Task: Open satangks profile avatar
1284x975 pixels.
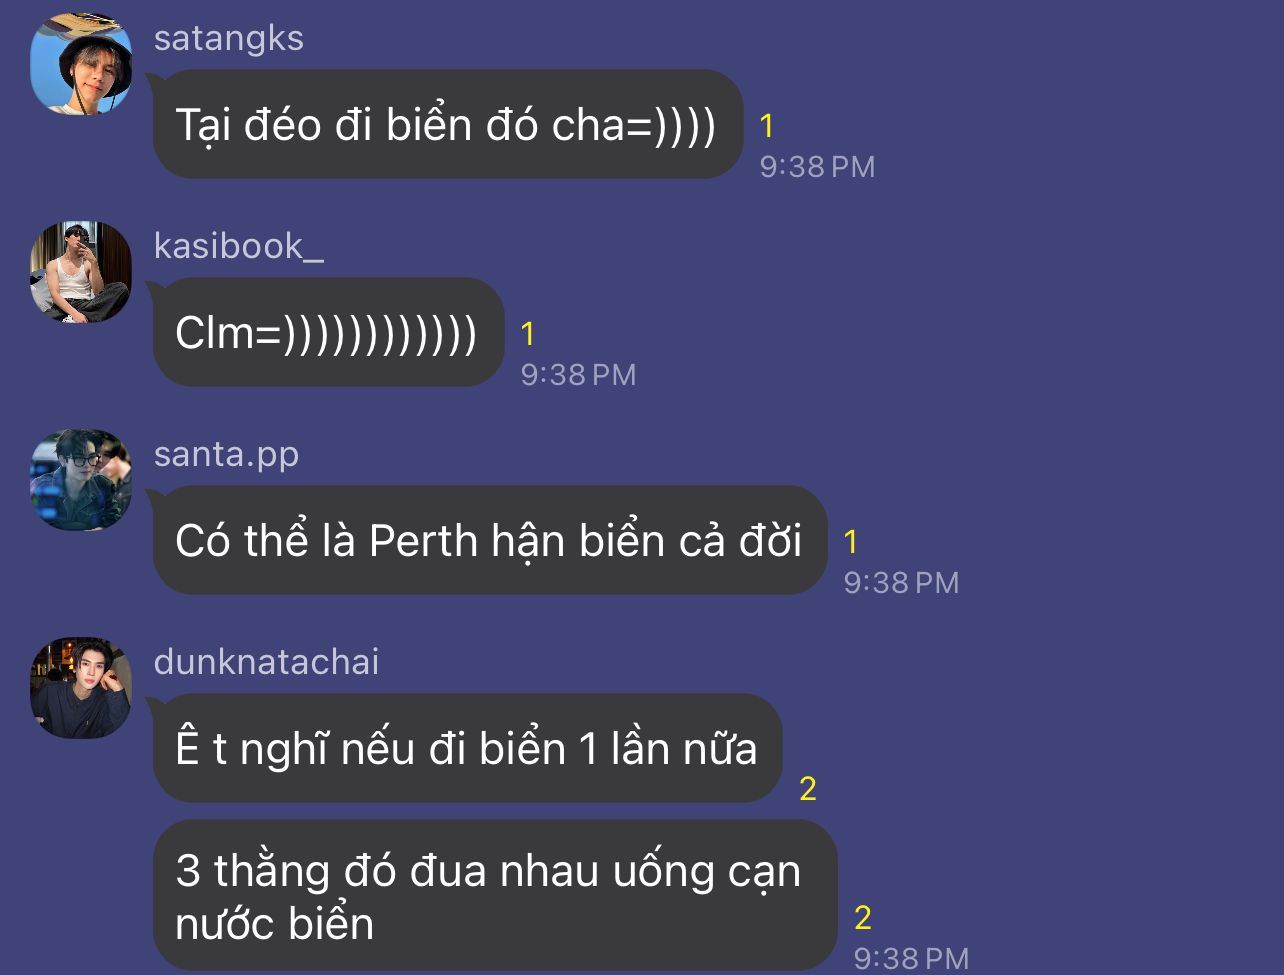Action: point(81,64)
